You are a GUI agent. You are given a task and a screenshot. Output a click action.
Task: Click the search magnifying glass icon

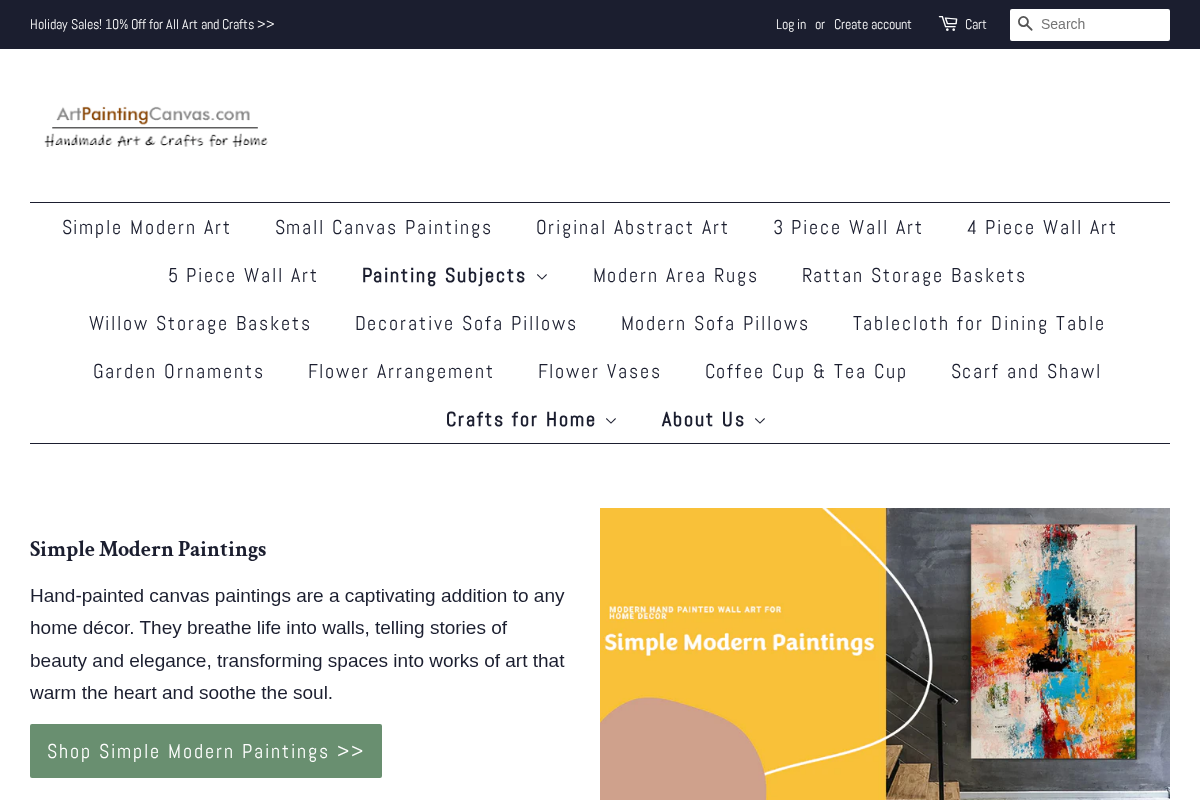click(1027, 24)
